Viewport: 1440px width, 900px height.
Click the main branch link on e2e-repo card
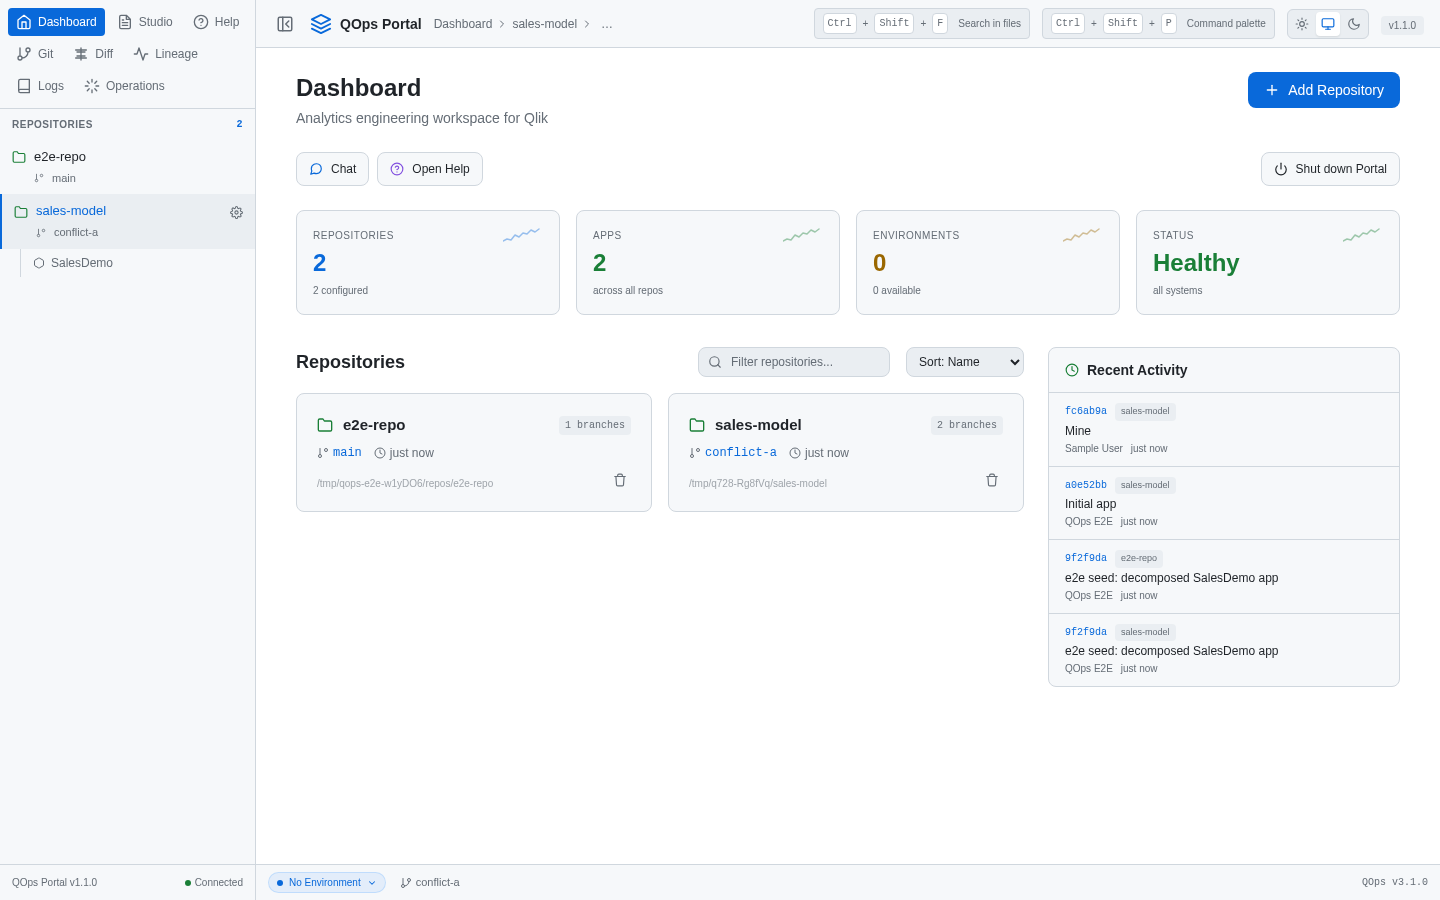(x=347, y=453)
